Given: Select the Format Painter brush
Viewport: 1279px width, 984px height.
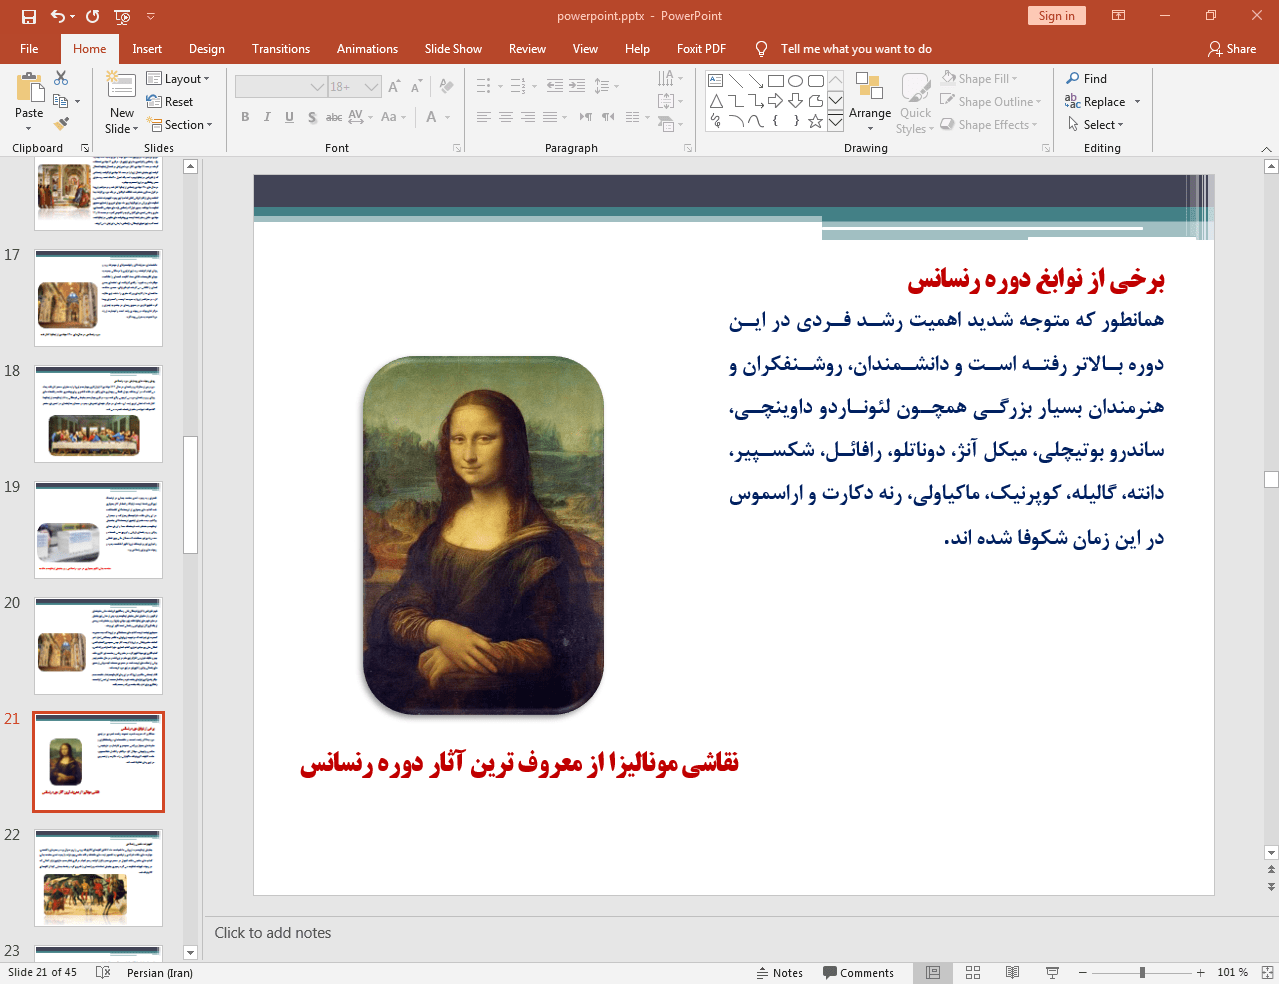Looking at the screenshot, I should click(61, 124).
